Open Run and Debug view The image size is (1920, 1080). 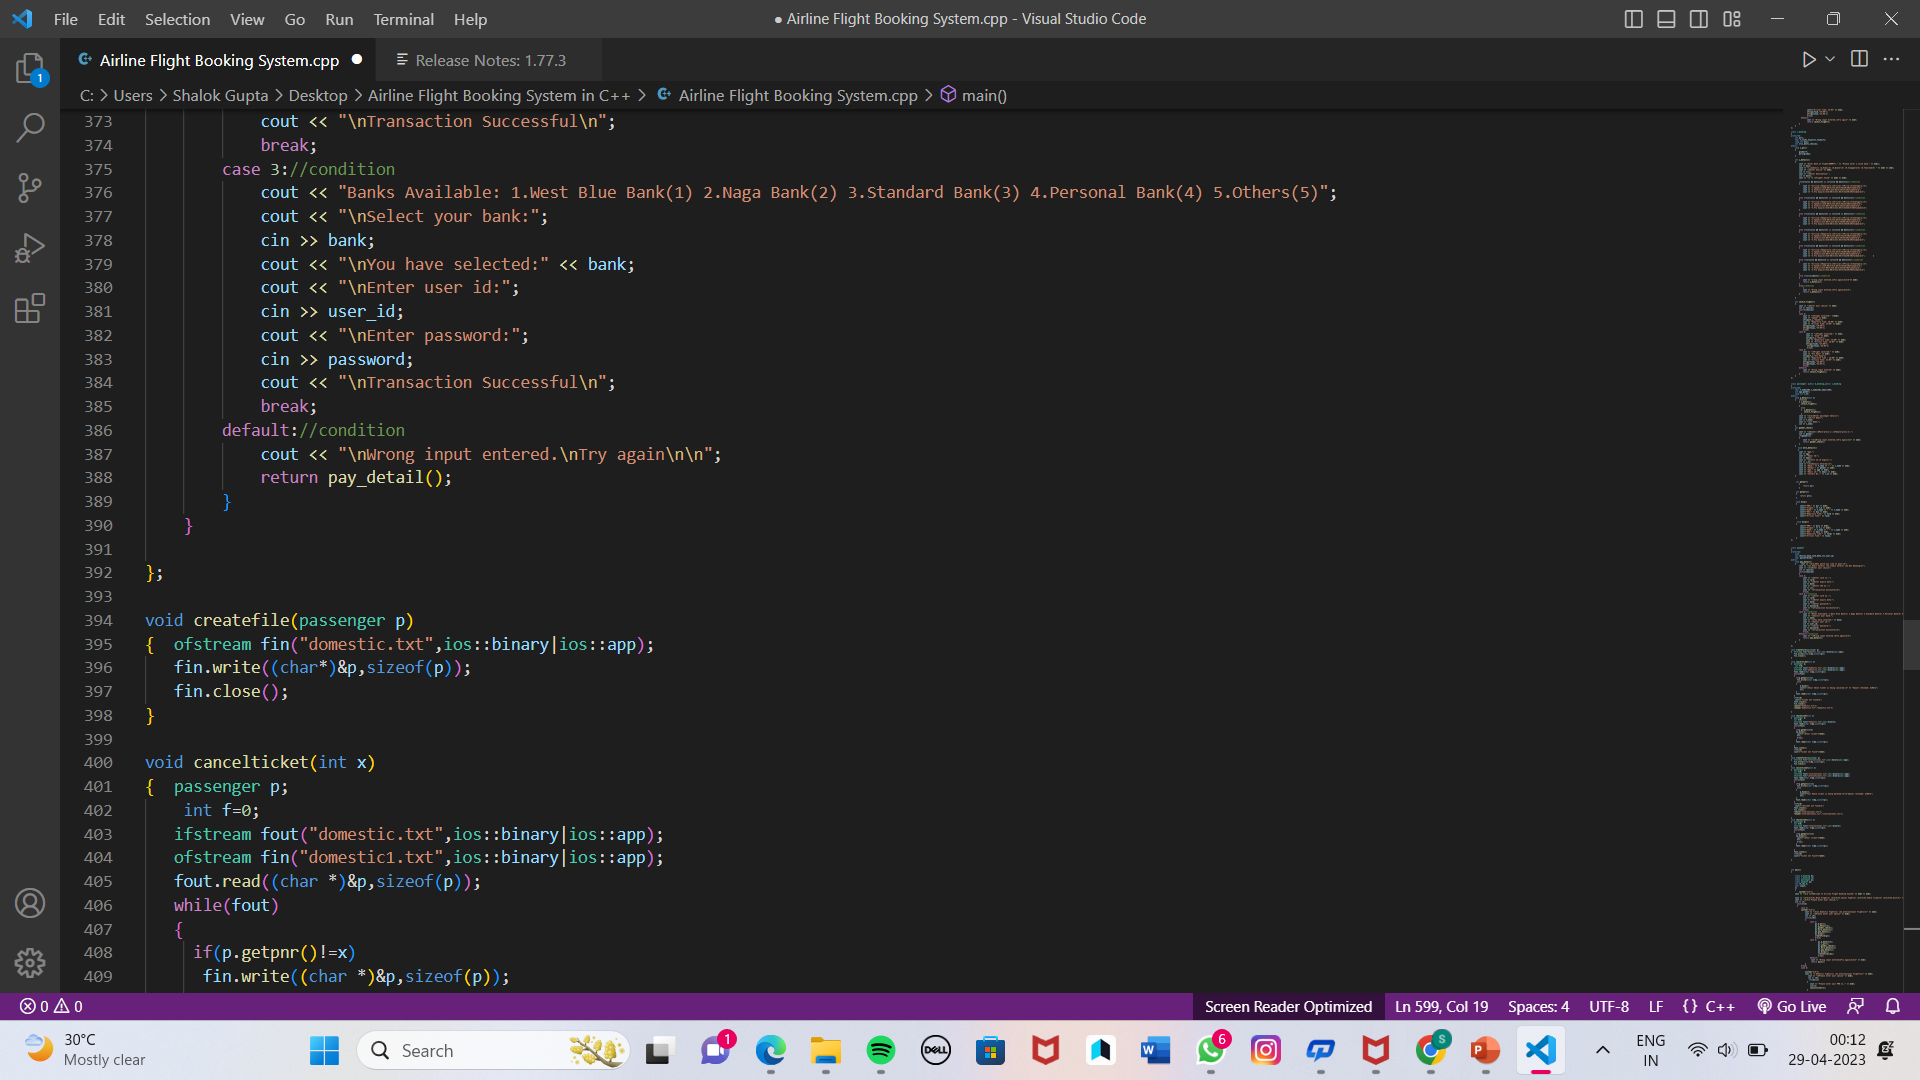pos(30,248)
